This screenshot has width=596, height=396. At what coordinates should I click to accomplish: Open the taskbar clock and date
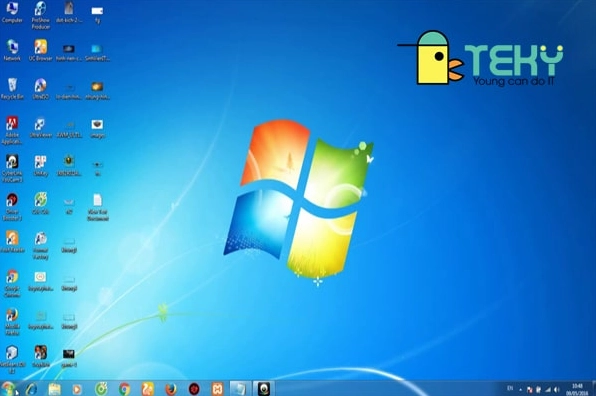[x=577, y=390]
